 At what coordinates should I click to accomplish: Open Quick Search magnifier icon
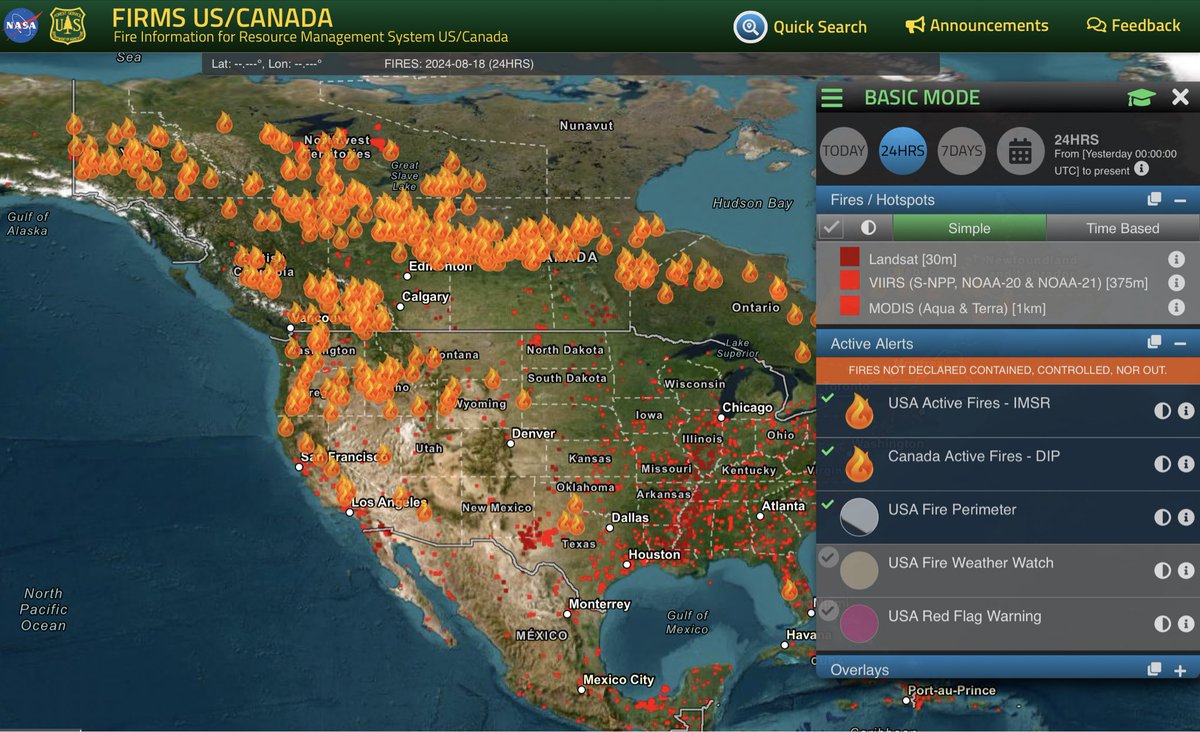[x=749, y=27]
